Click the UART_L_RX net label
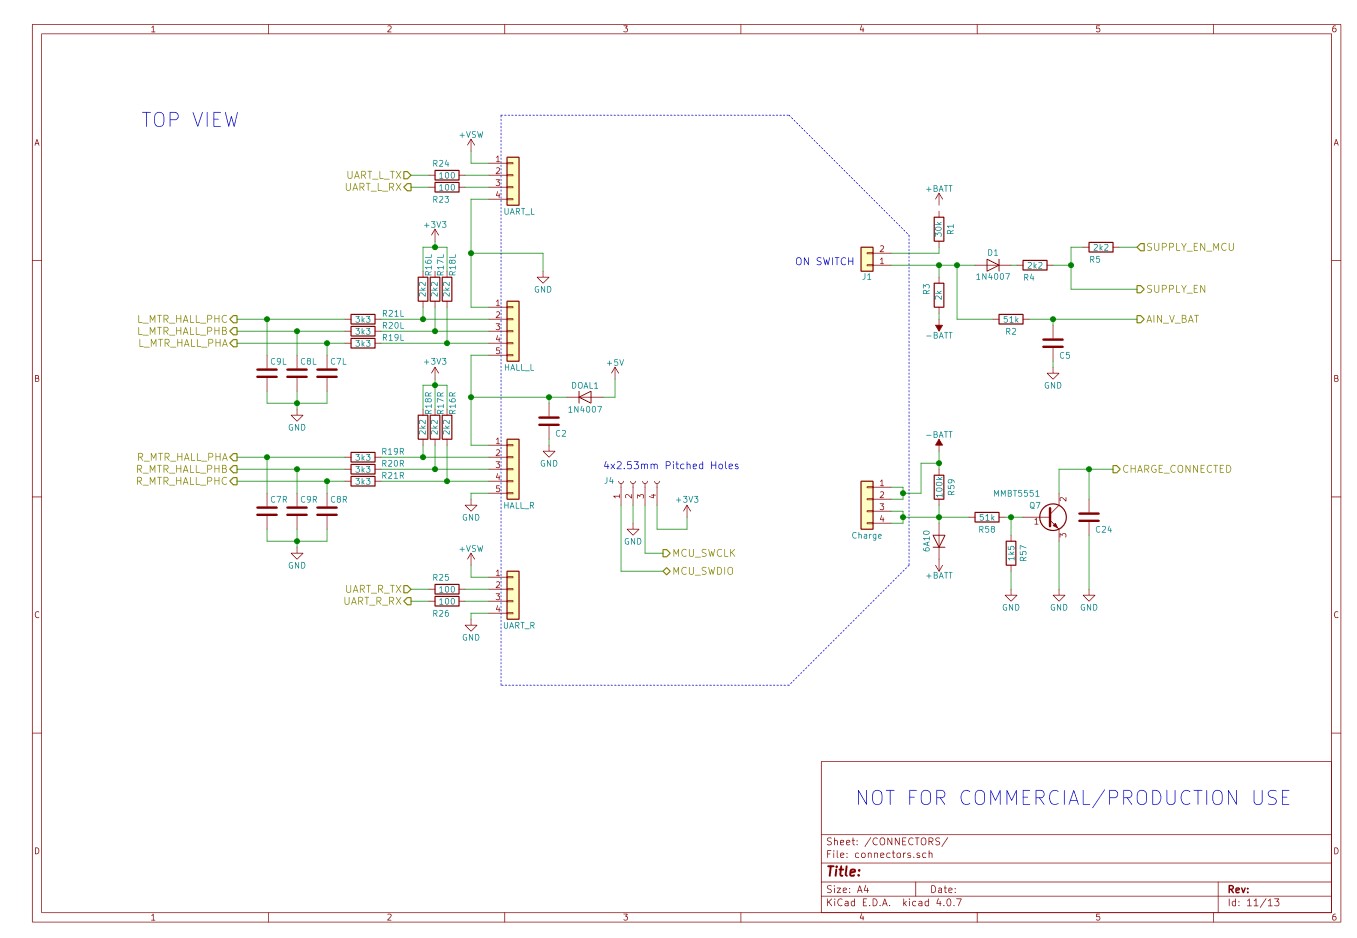 [x=378, y=187]
